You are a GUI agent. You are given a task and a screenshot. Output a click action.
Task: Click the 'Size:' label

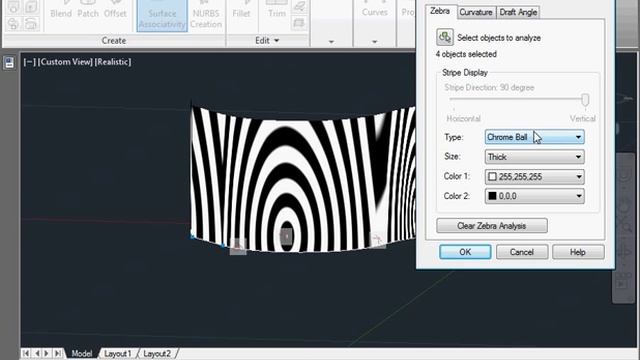click(x=452, y=156)
